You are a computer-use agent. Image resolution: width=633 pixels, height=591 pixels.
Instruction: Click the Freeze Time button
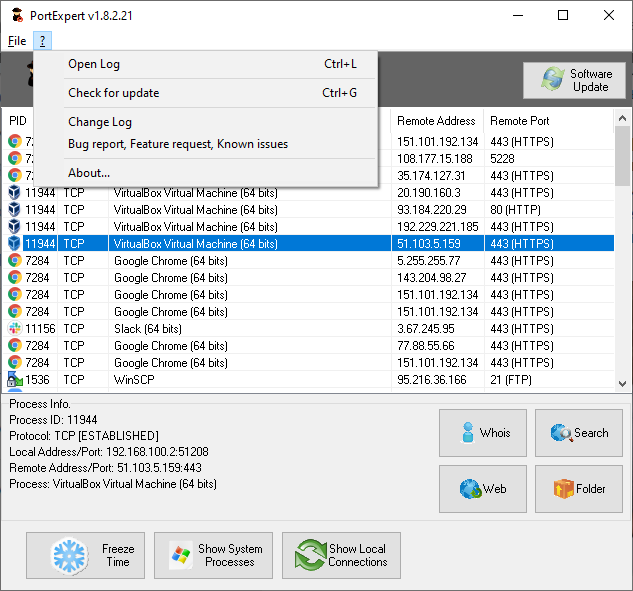86,555
